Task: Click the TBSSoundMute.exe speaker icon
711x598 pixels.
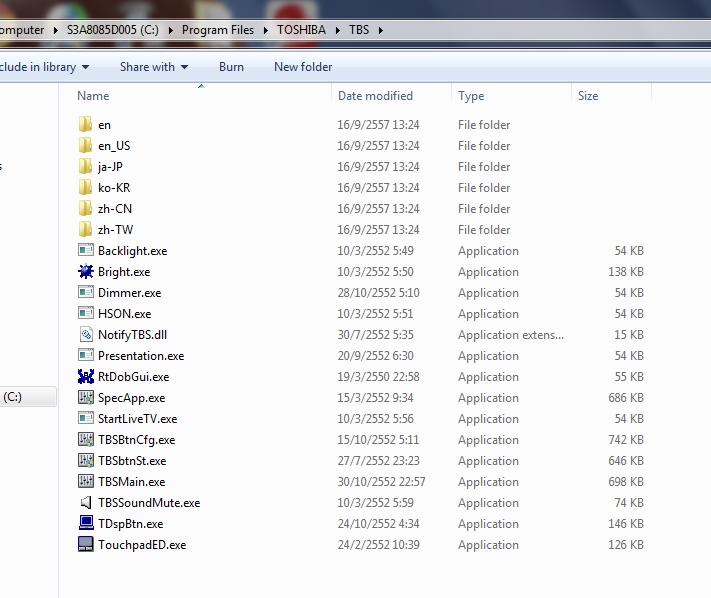Action: [86, 502]
